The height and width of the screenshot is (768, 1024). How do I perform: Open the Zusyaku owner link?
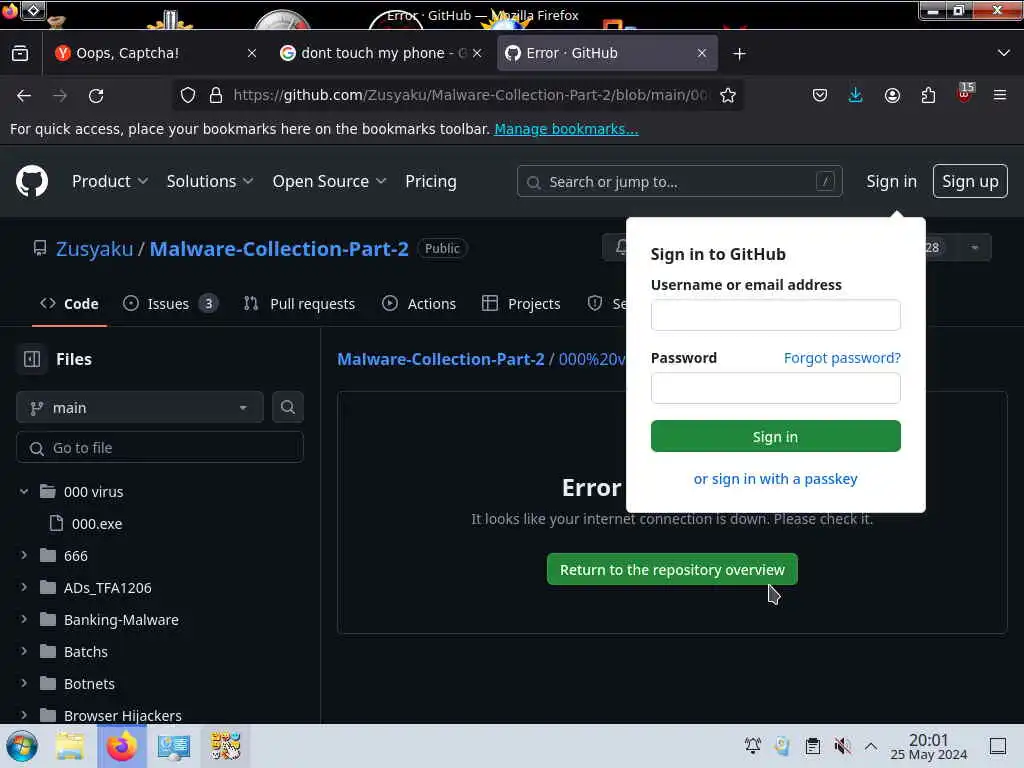(x=94, y=249)
